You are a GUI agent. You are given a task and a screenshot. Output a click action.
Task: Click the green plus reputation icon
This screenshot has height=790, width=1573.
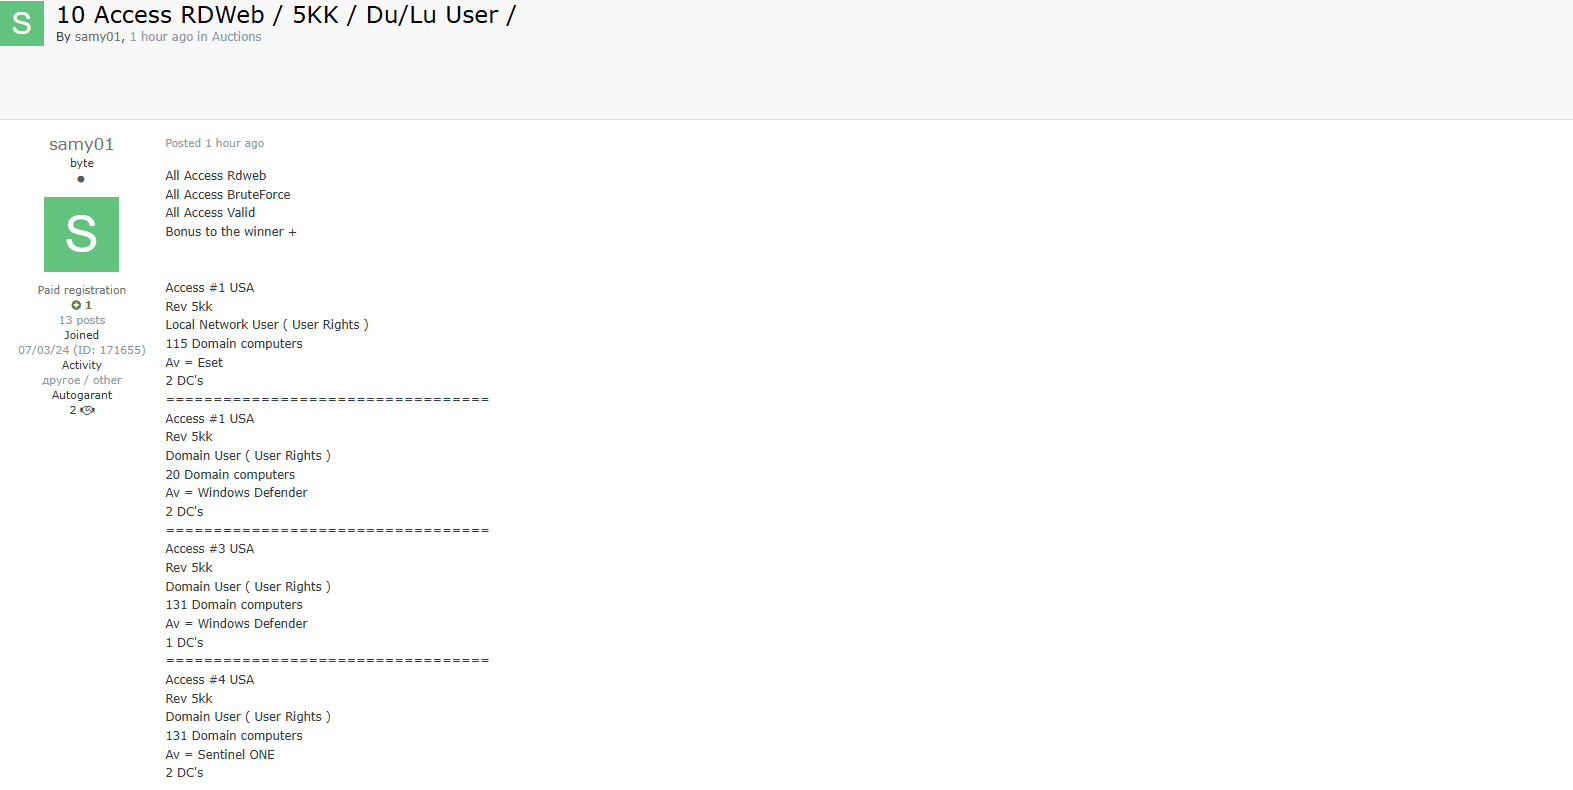76,305
